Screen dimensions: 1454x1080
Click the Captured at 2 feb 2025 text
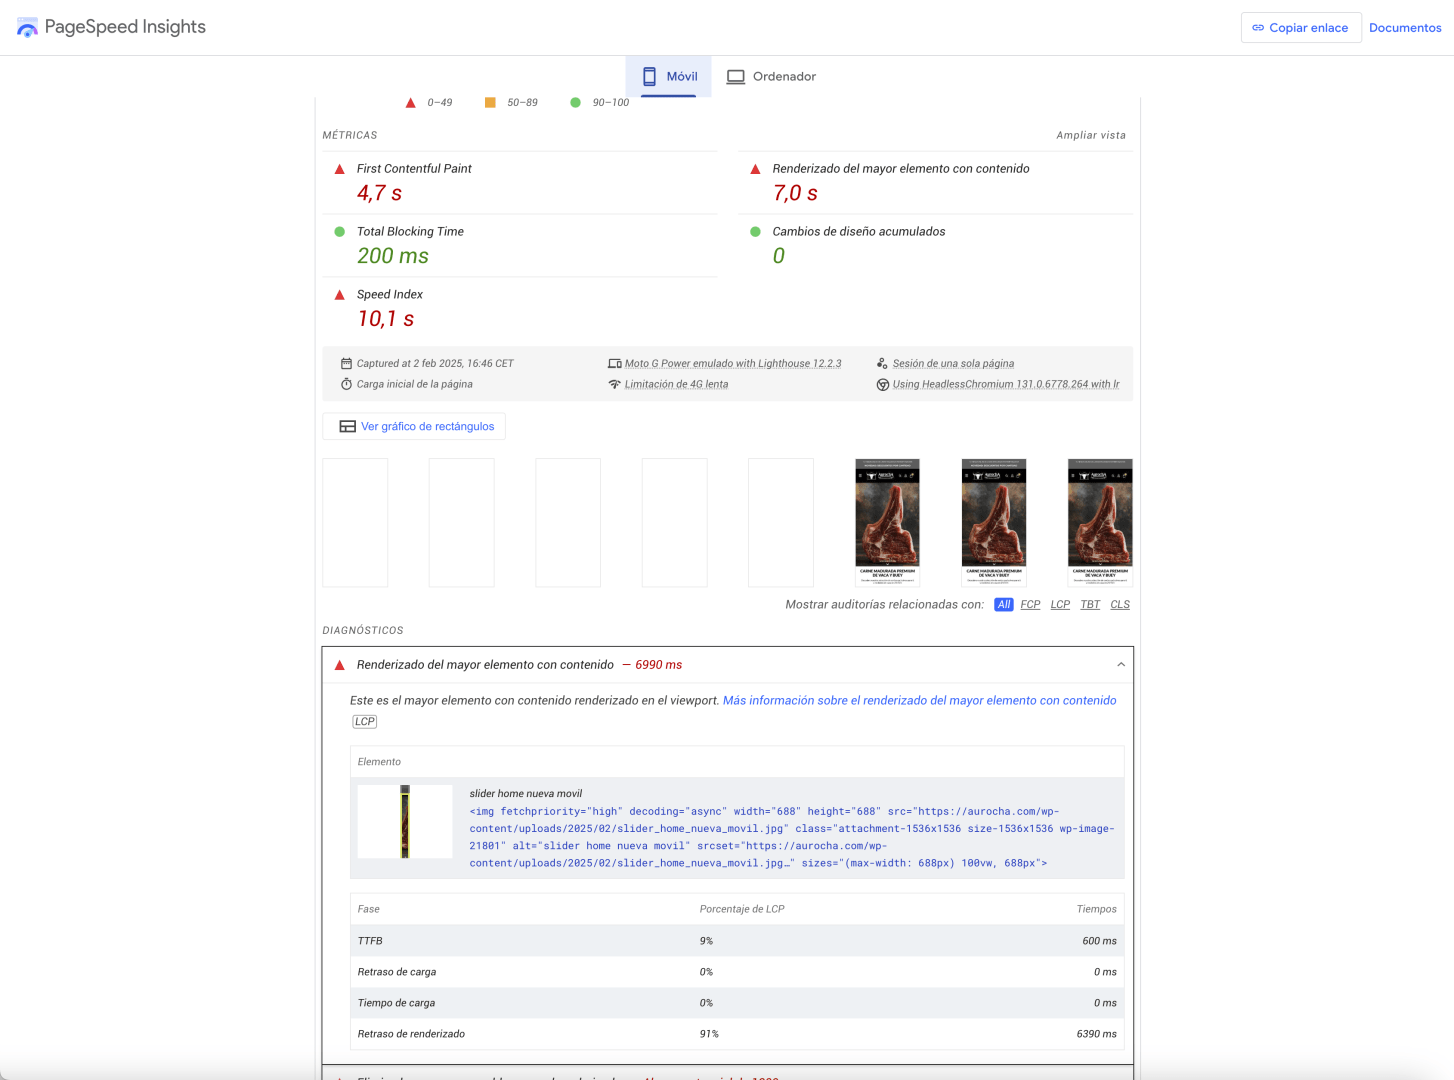435,364
